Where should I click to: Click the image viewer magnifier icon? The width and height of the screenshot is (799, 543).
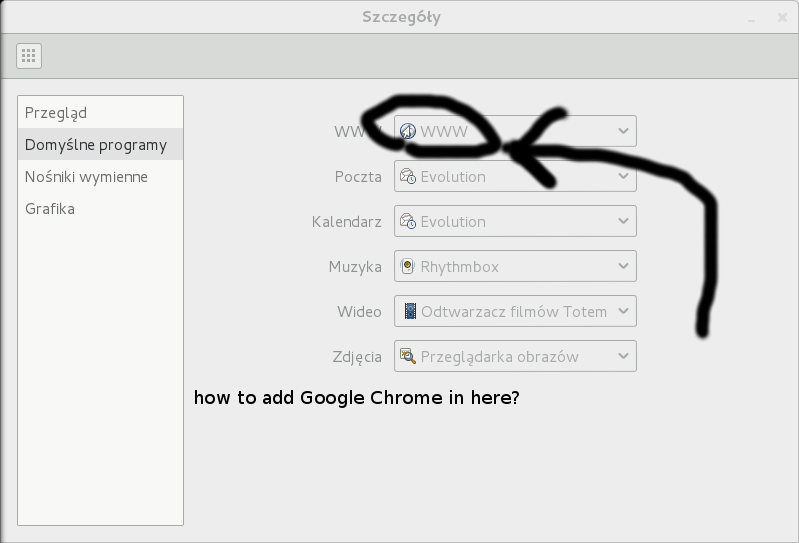tap(408, 357)
